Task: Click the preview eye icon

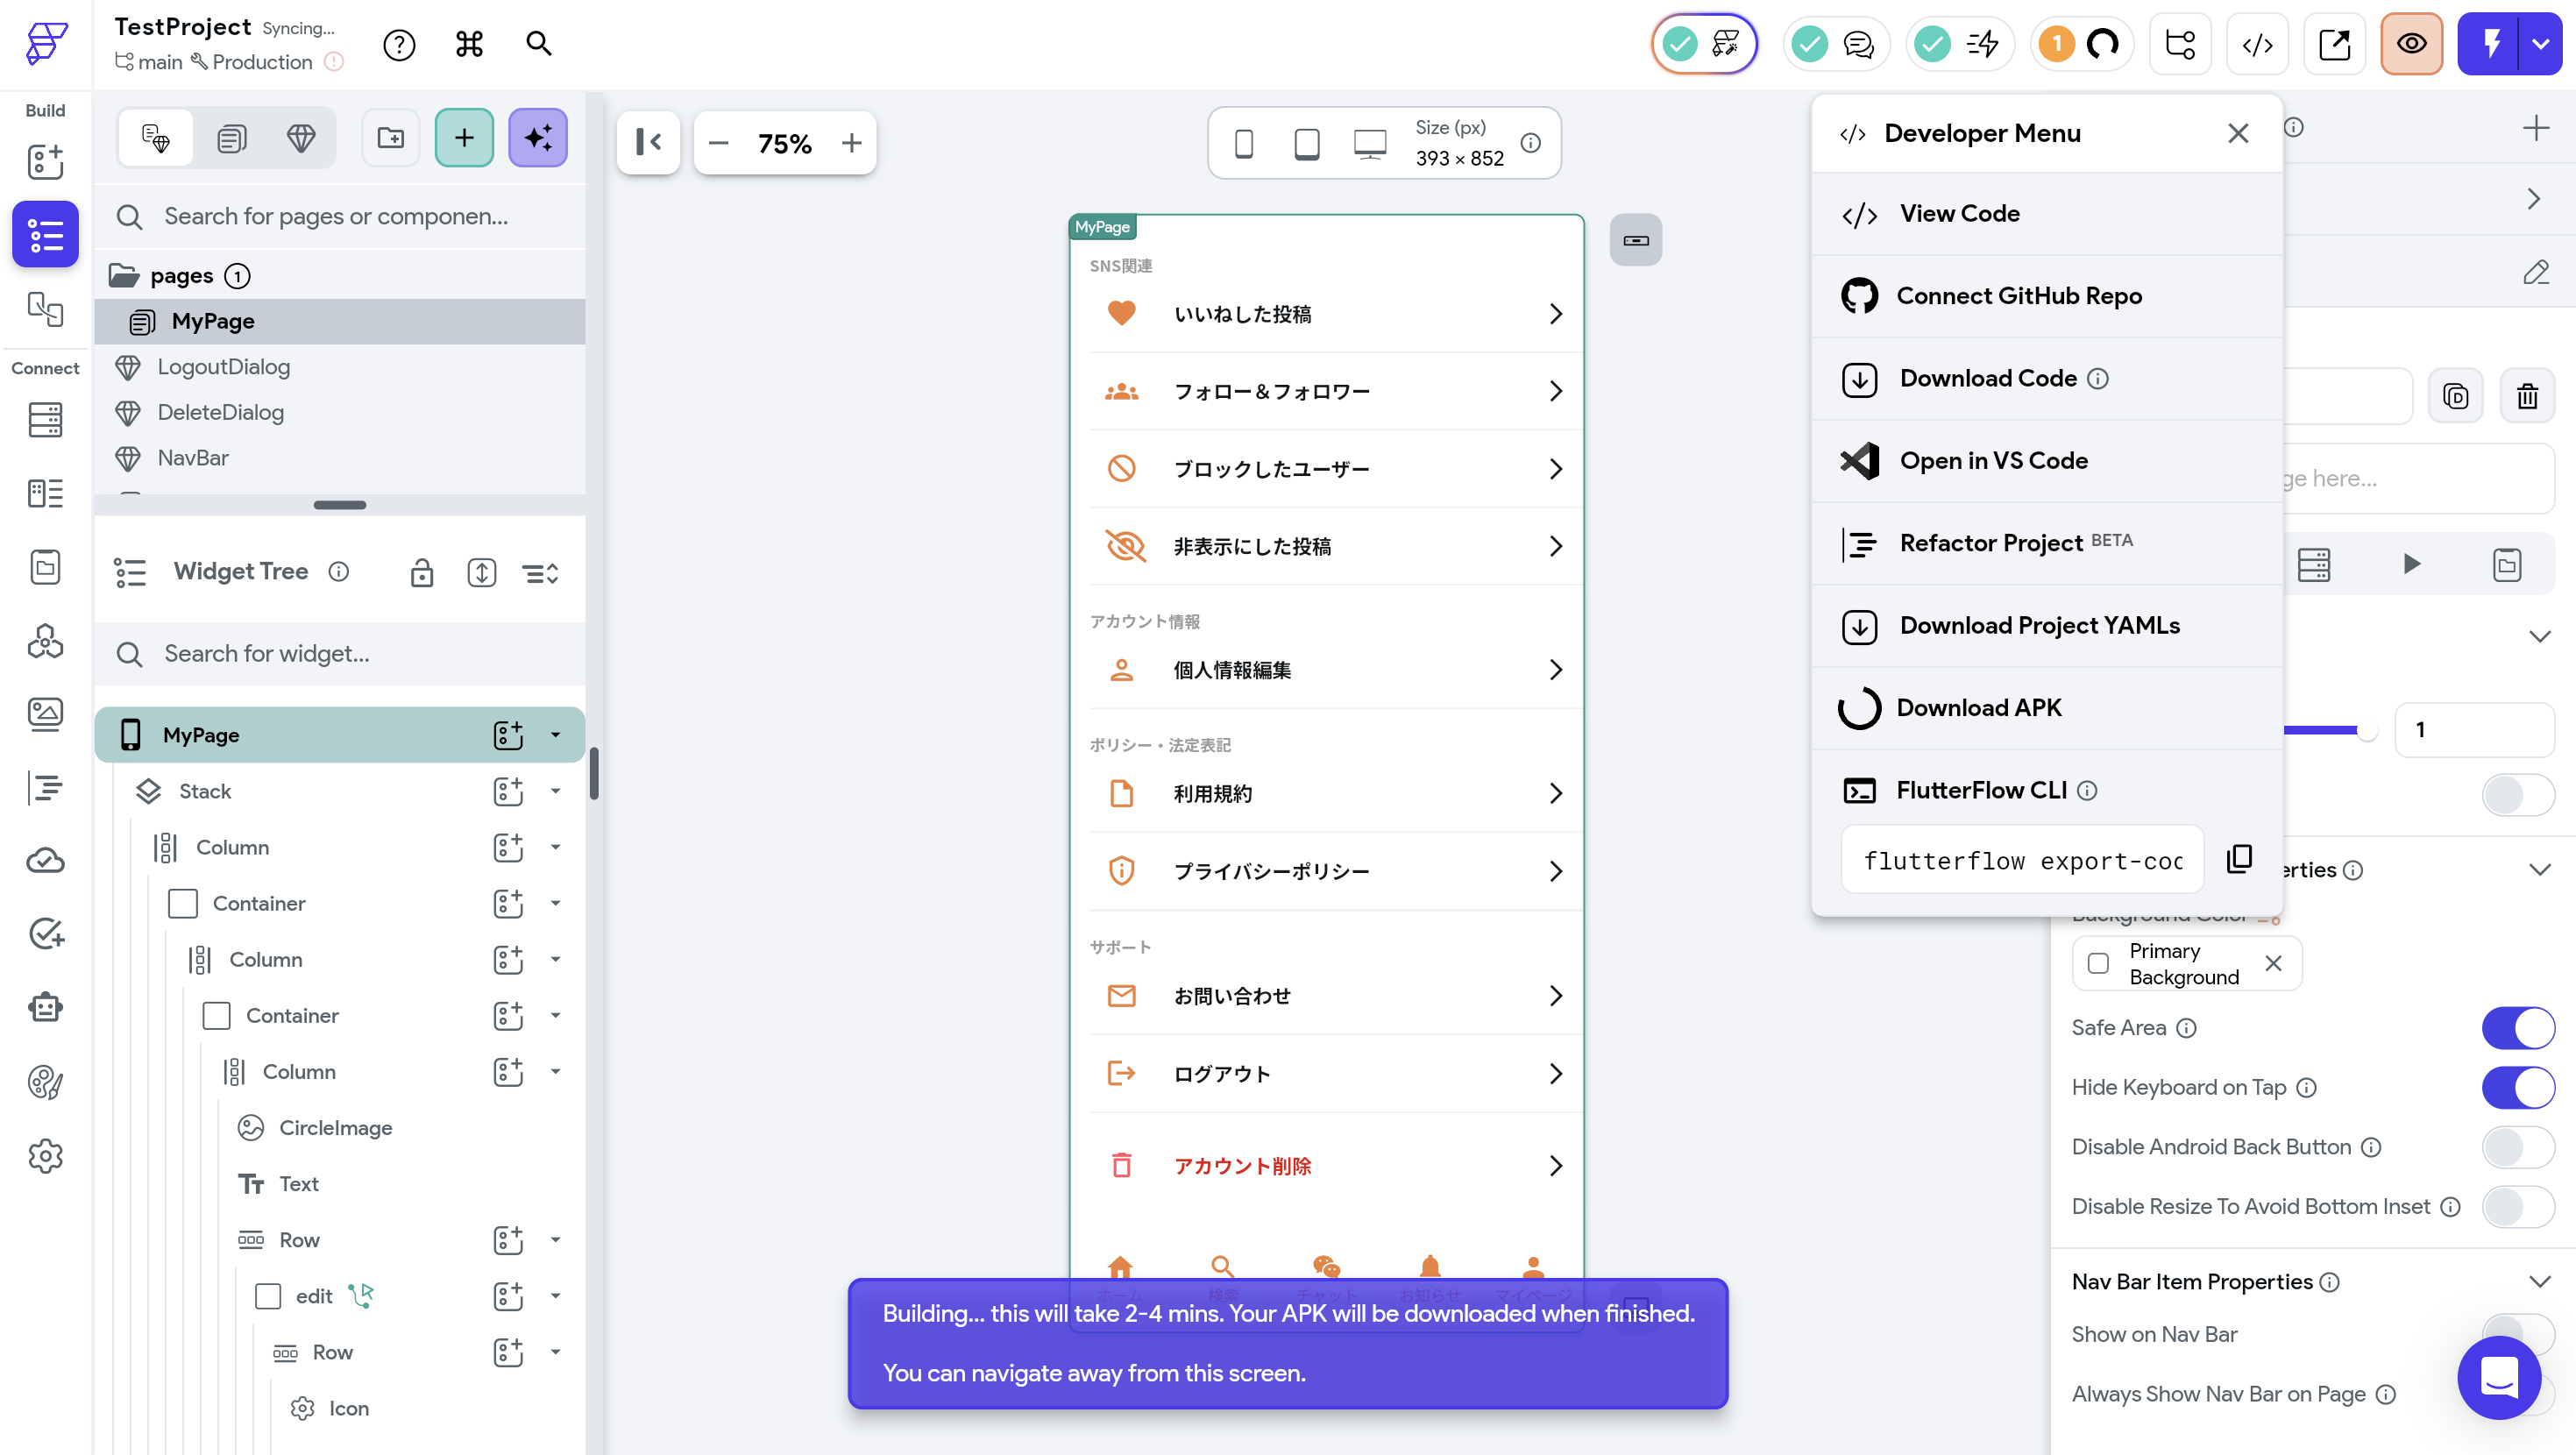Action: [x=2411, y=44]
